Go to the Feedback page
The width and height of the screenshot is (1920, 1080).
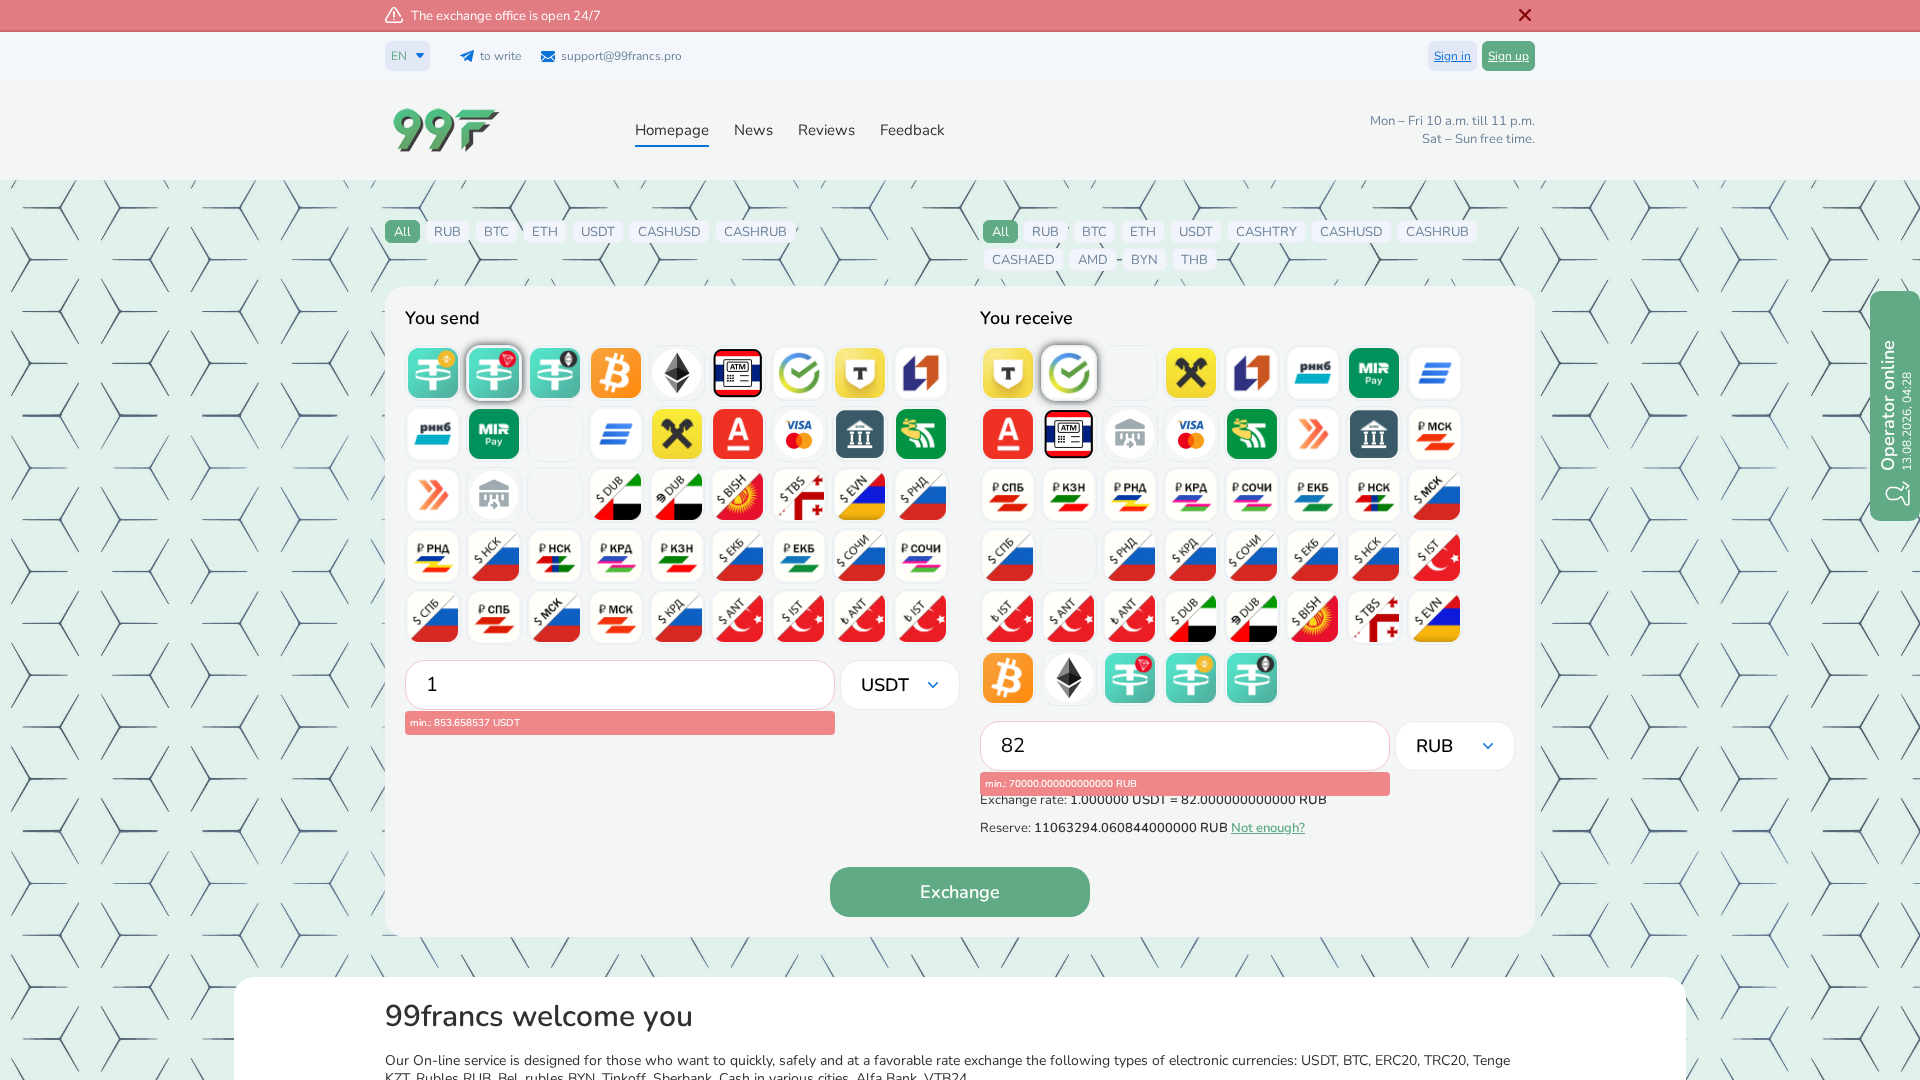912,131
